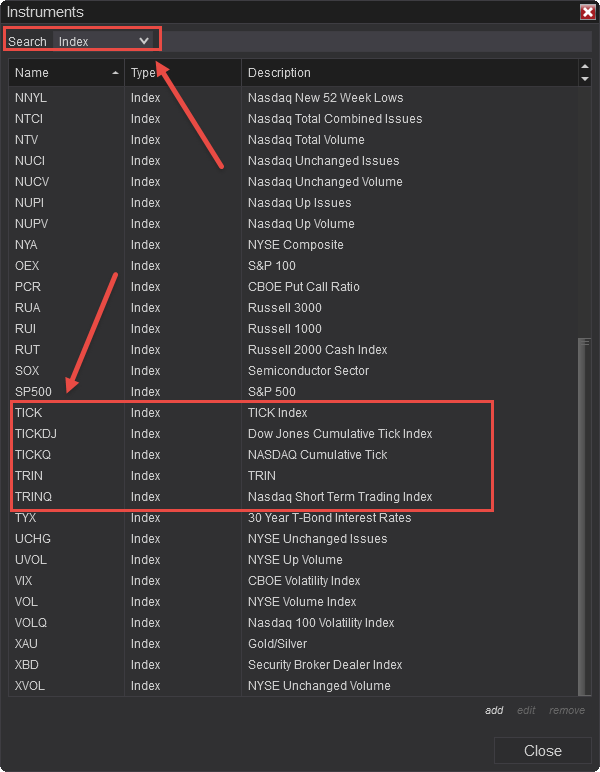Open the Search type dropdown showing Index

click(104, 41)
